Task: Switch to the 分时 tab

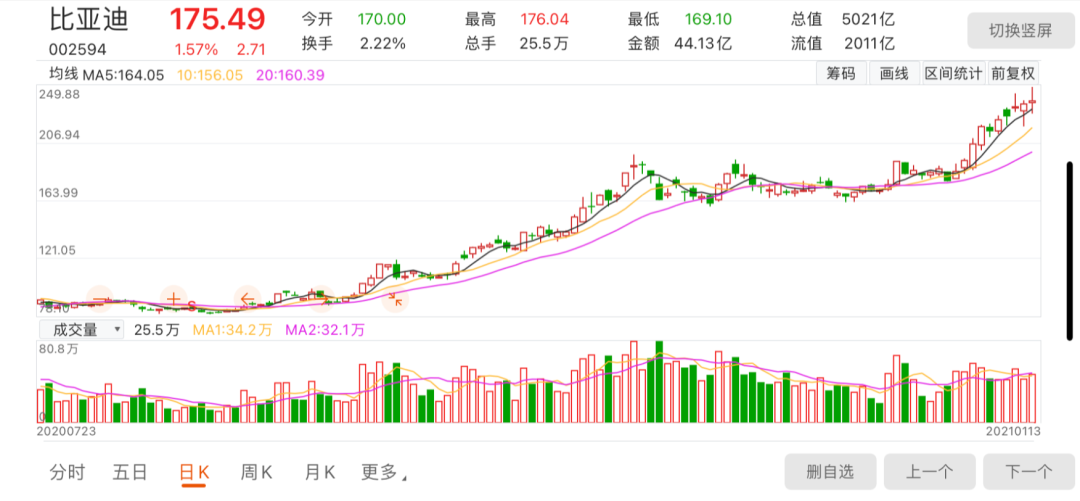Action: coord(67,472)
